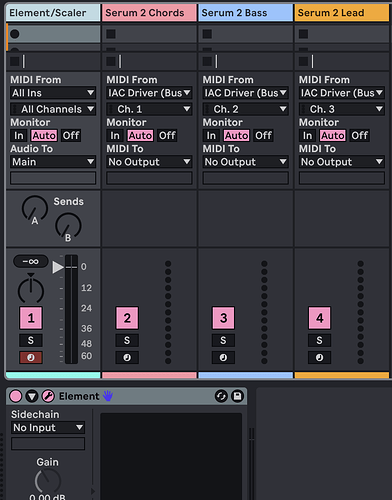Click Element/Scaler pan knob
Screen dimensions: 392x500
[x=31, y=291]
